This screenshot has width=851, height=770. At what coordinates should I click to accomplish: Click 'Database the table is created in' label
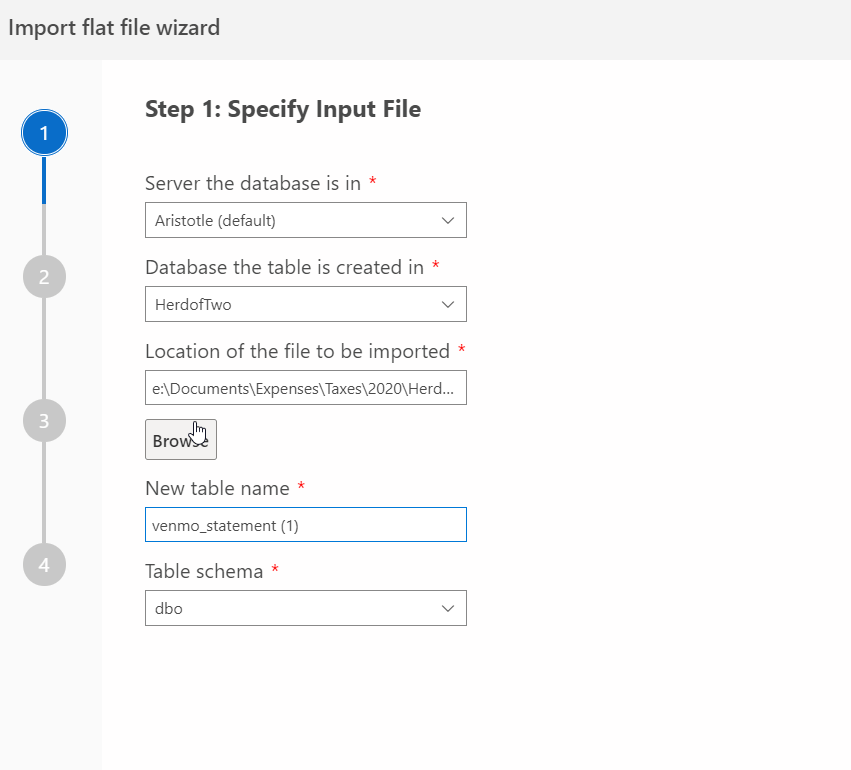[285, 267]
